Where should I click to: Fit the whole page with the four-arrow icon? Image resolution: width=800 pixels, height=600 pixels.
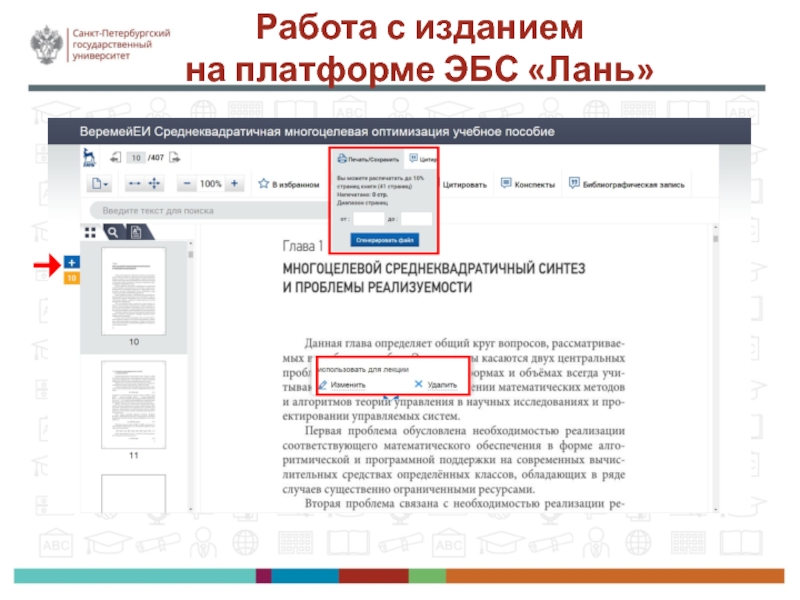coord(154,184)
